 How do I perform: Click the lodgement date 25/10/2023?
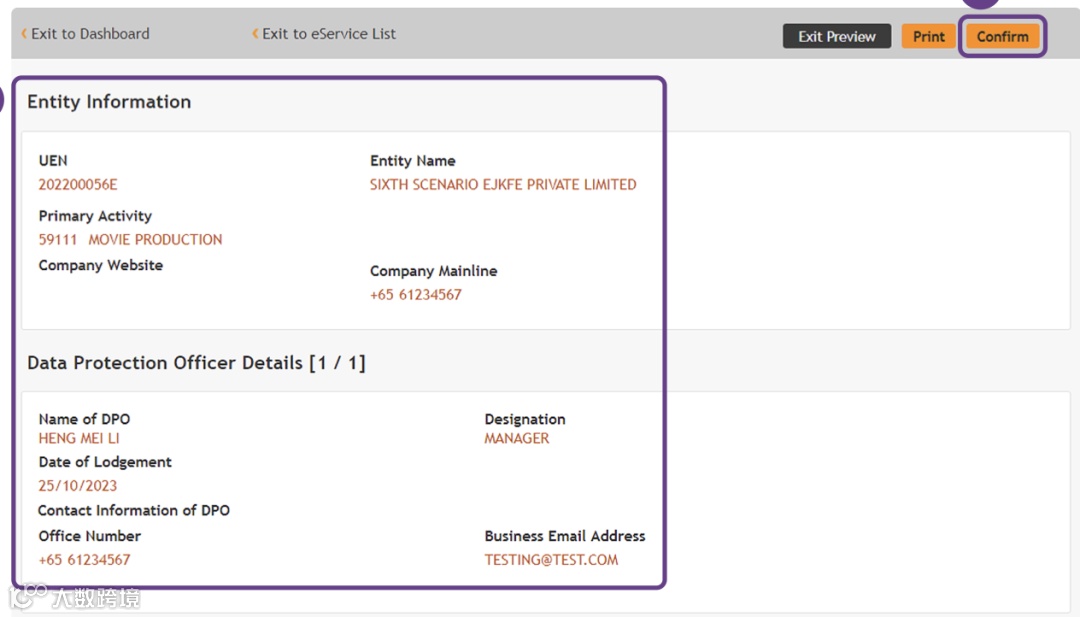point(78,486)
